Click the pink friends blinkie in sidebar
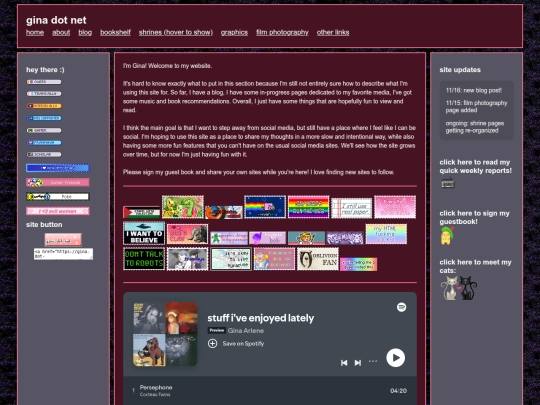 click(x=58, y=182)
